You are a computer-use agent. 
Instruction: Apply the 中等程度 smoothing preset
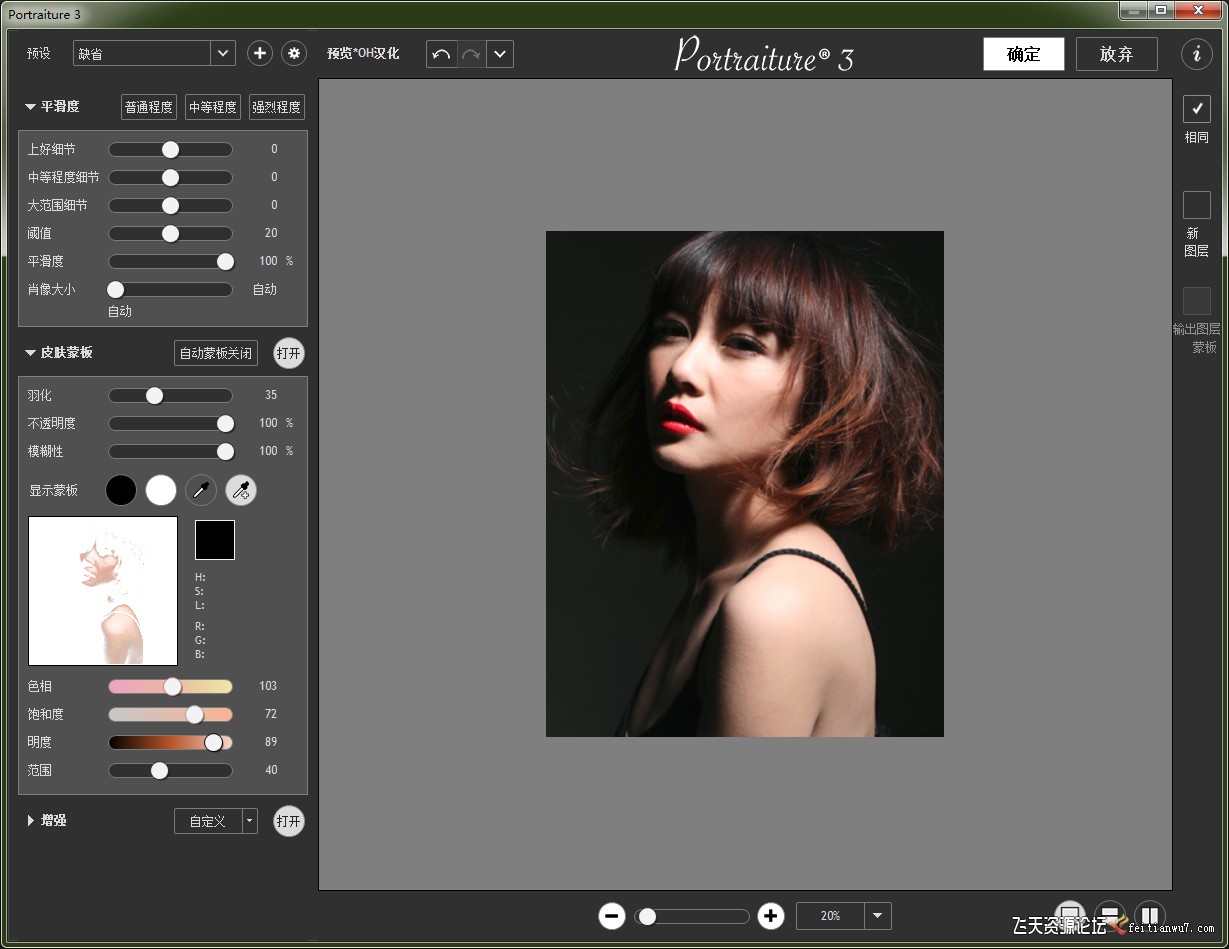point(213,107)
